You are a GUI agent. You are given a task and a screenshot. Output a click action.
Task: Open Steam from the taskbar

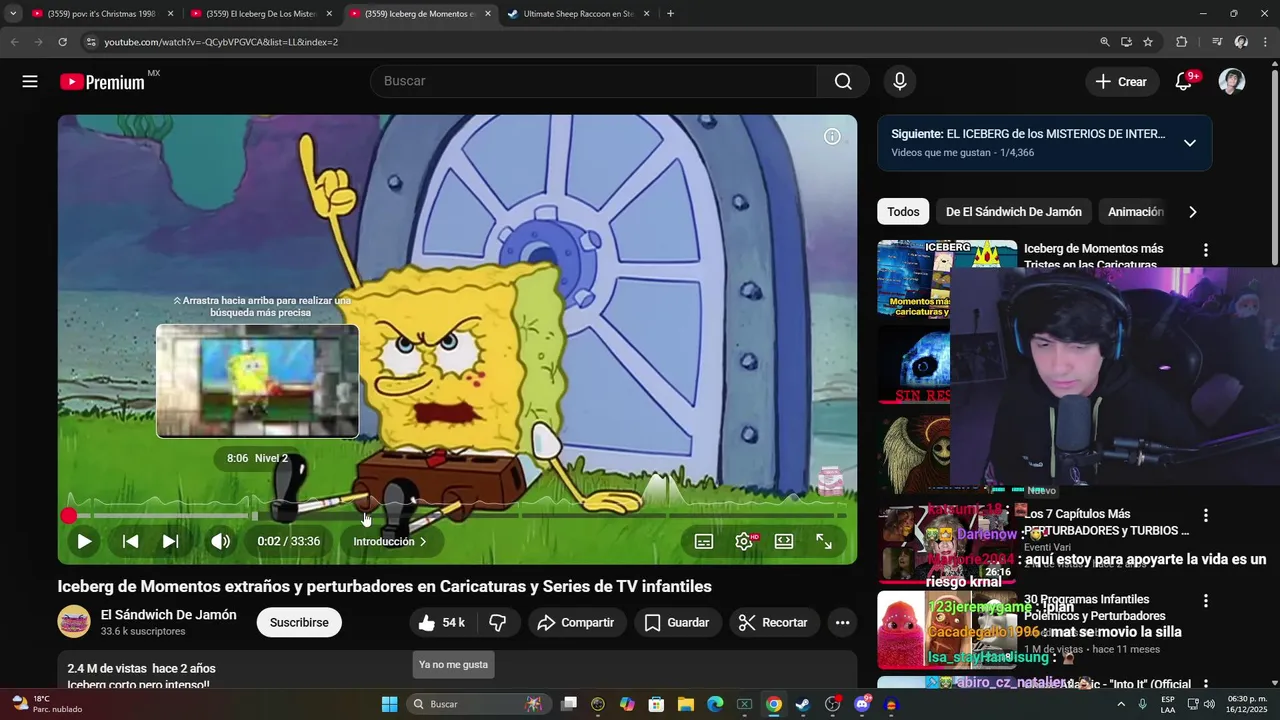click(x=802, y=704)
